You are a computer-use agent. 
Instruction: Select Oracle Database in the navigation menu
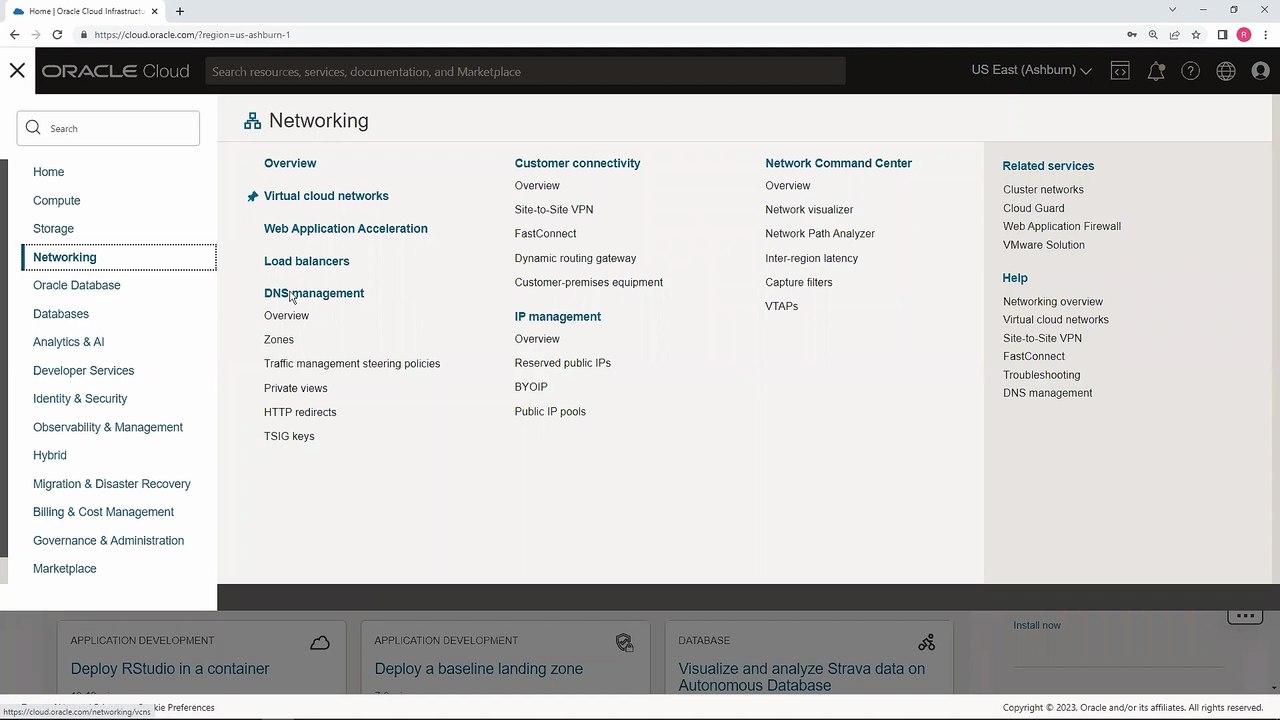76,285
